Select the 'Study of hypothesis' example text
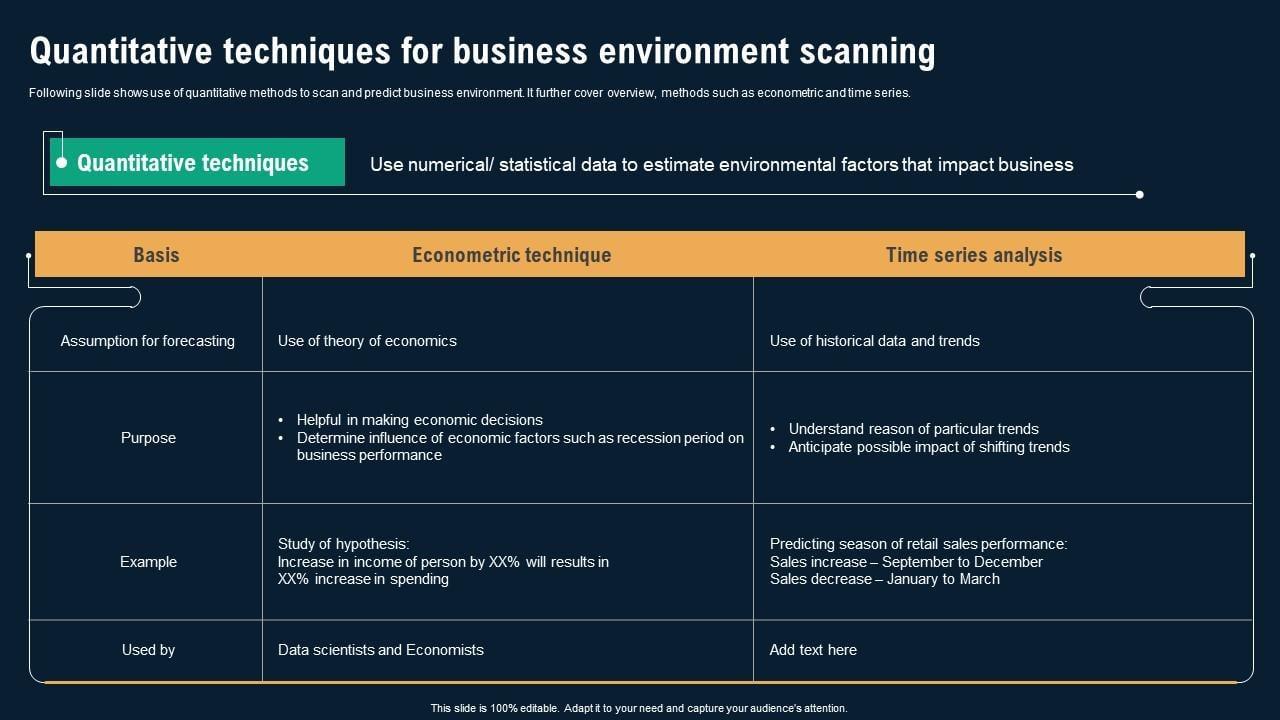The width and height of the screenshot is (1280, 720). coord(343,544)
